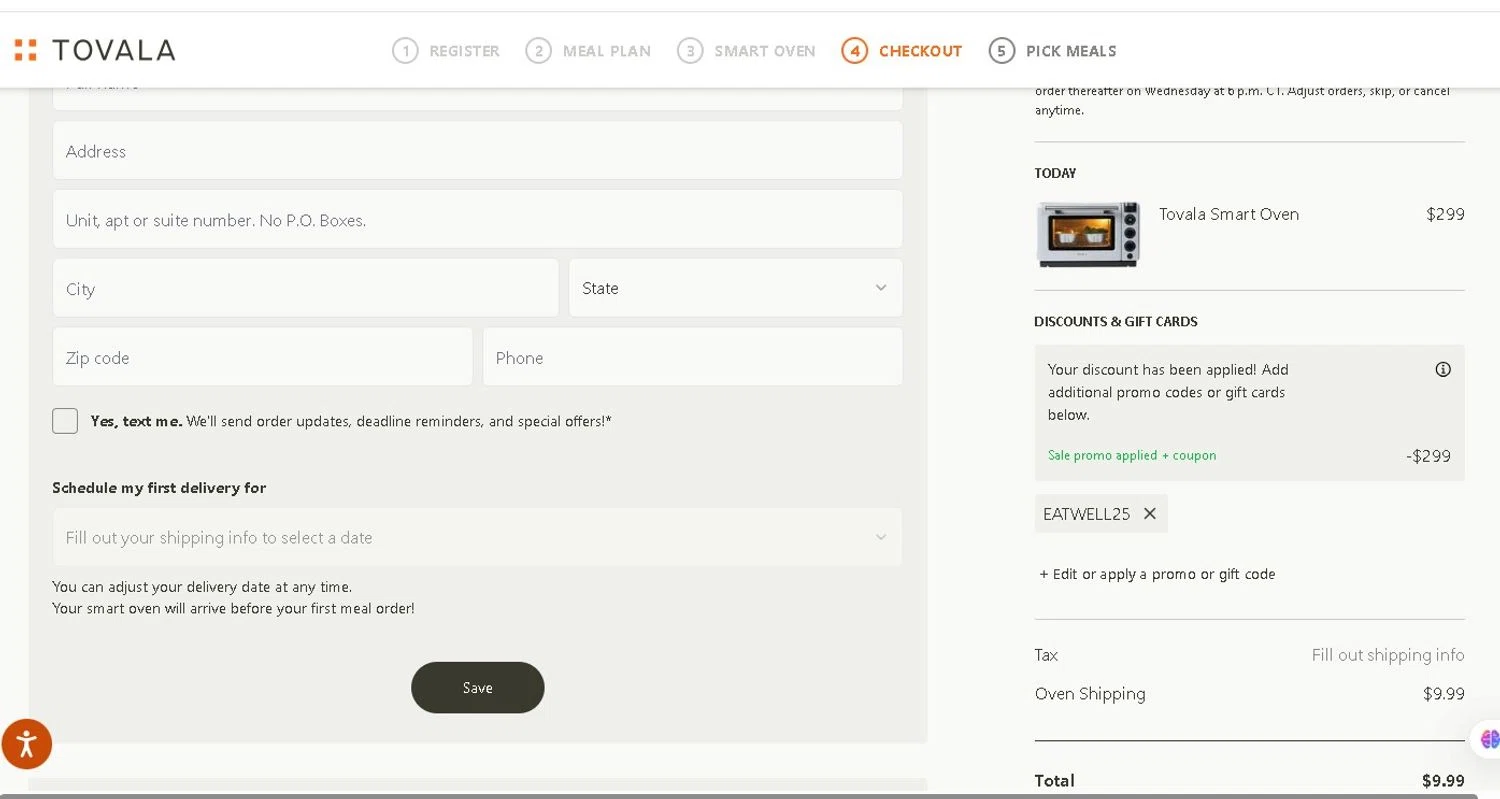1500x799 pixels.
Task: Go to the Meal Plan step
Action: coord(588,50)
